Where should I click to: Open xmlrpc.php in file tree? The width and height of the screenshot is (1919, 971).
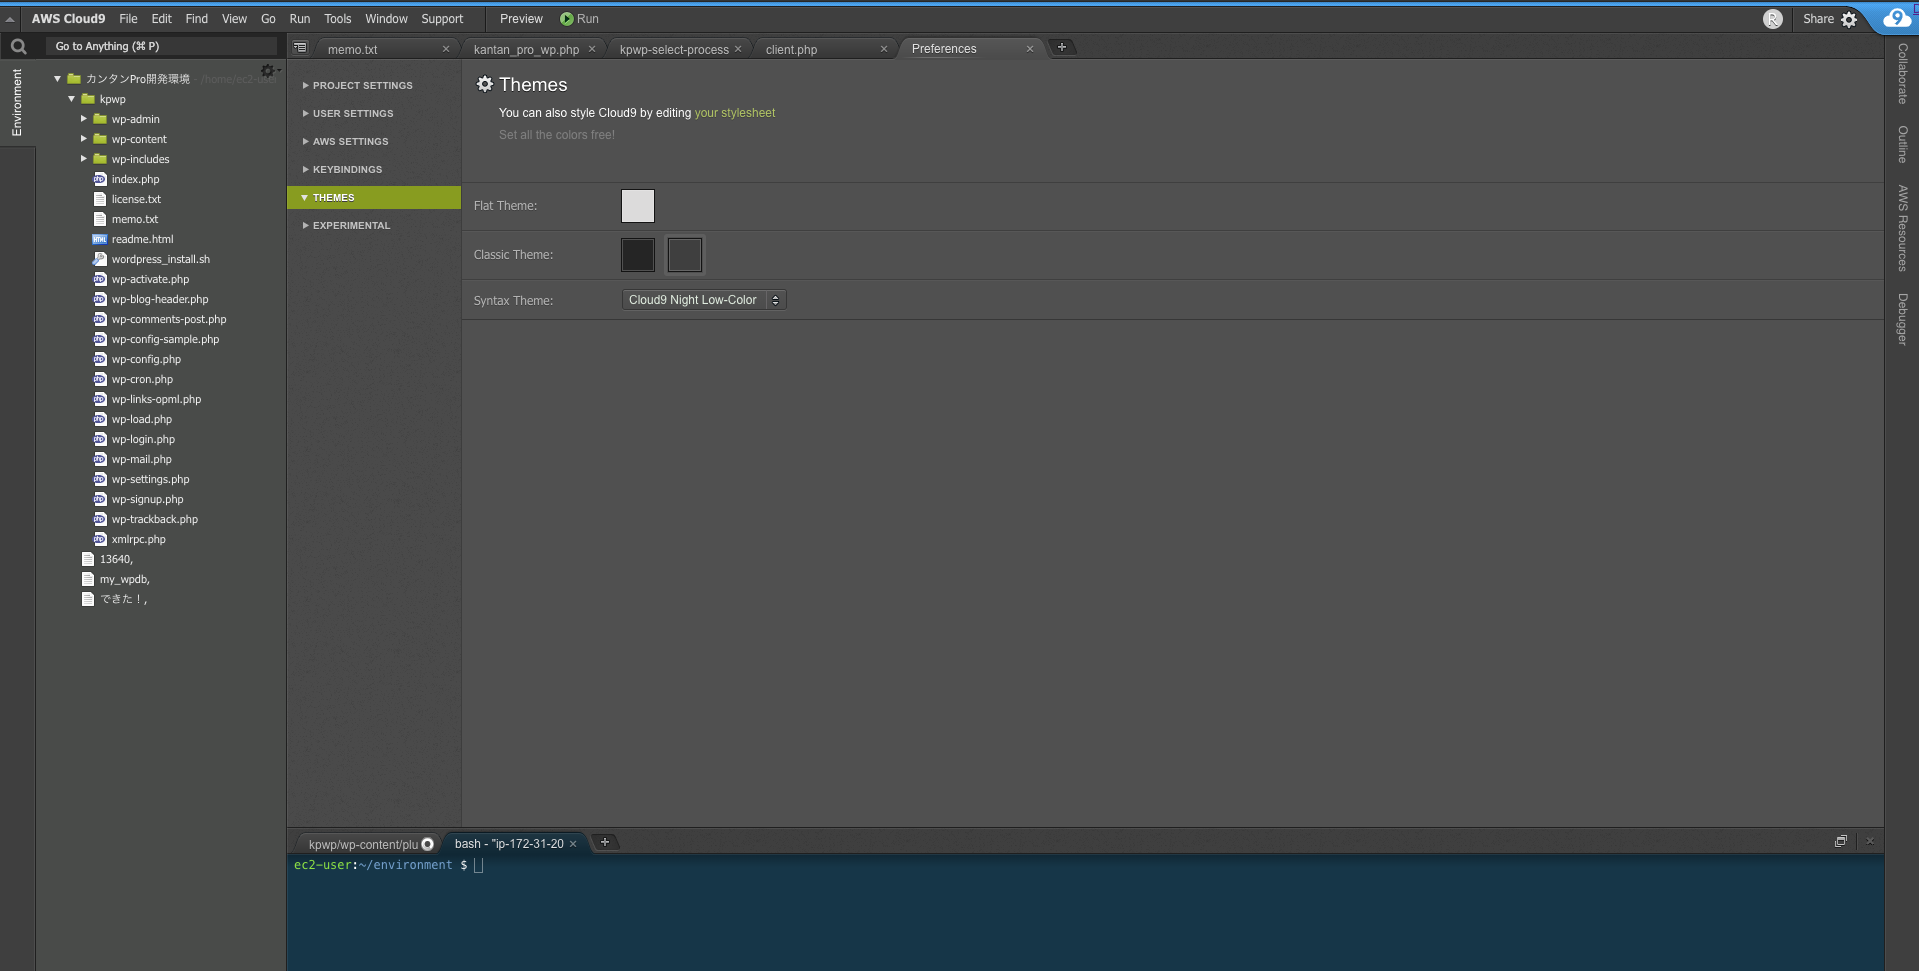139,539
